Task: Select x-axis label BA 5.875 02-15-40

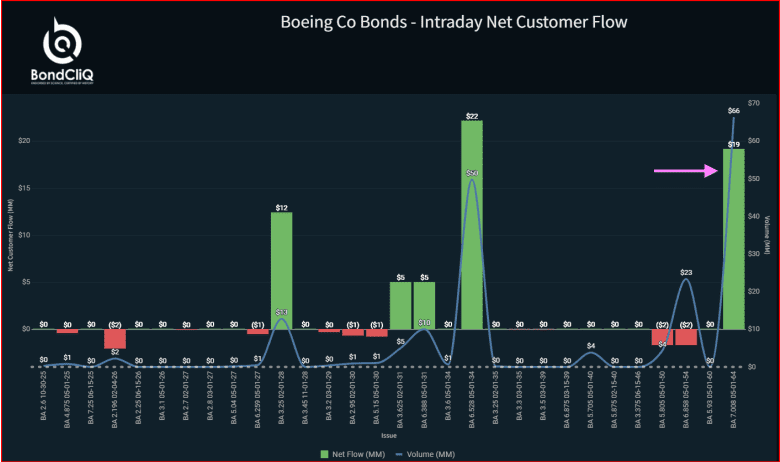Action: coord(615,399)
